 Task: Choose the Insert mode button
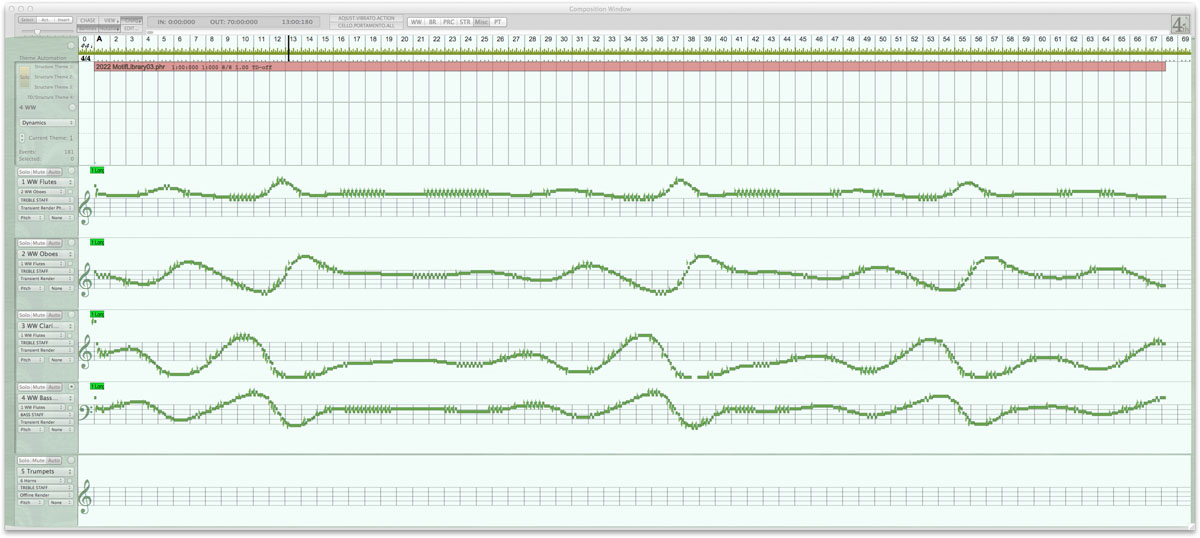click(x=63, y=20)
